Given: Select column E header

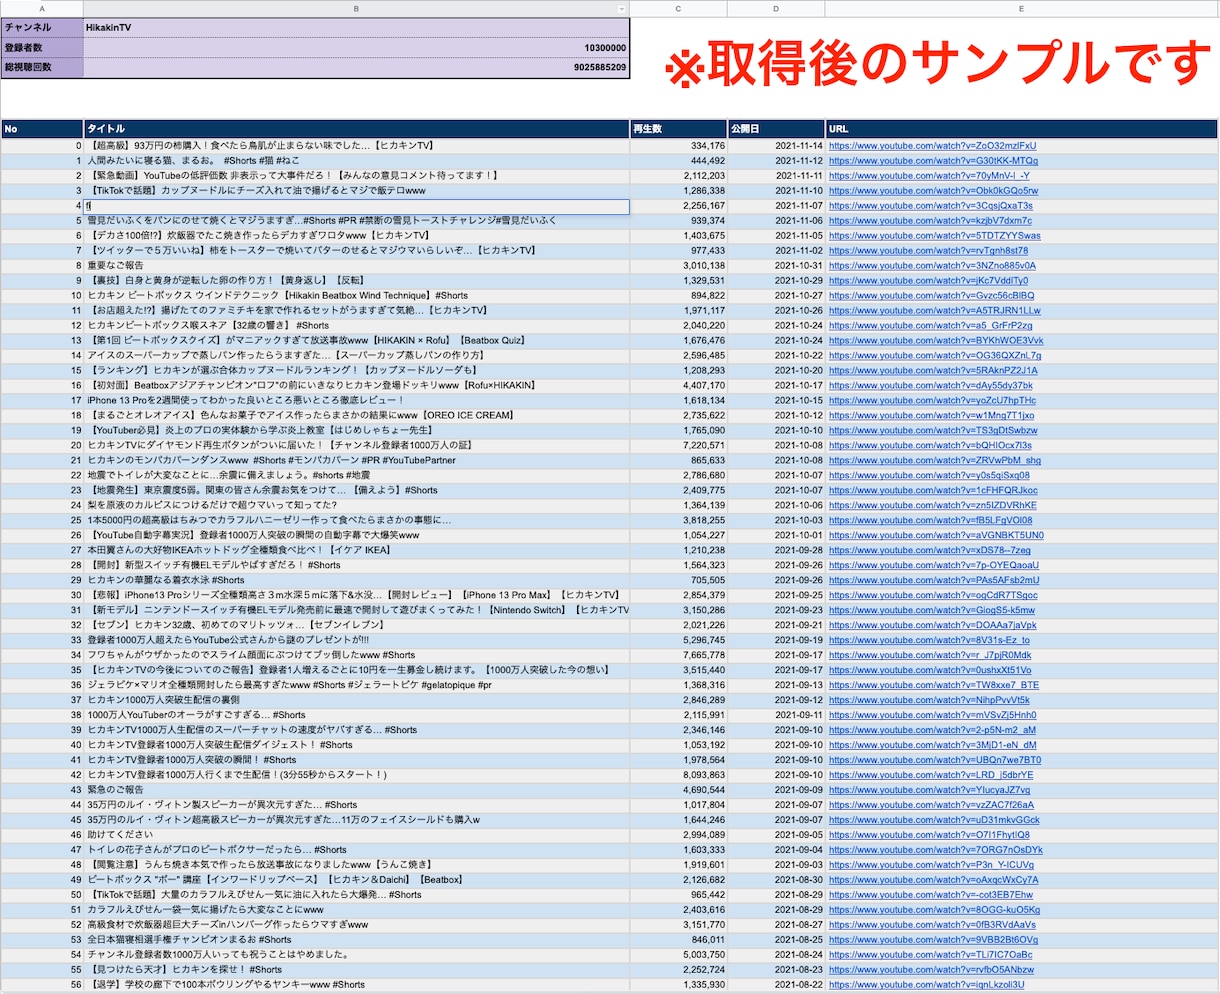Looking at the screenshot, I should (x=1021, y=8).
